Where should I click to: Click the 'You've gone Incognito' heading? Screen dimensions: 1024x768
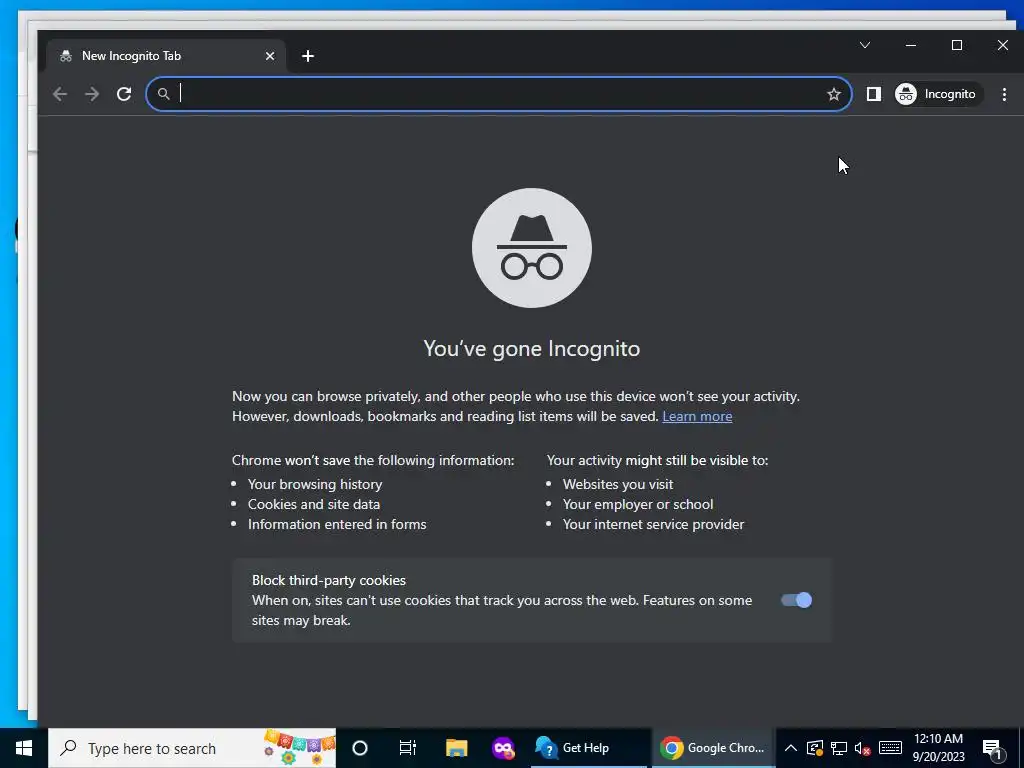tap(532, 349)
